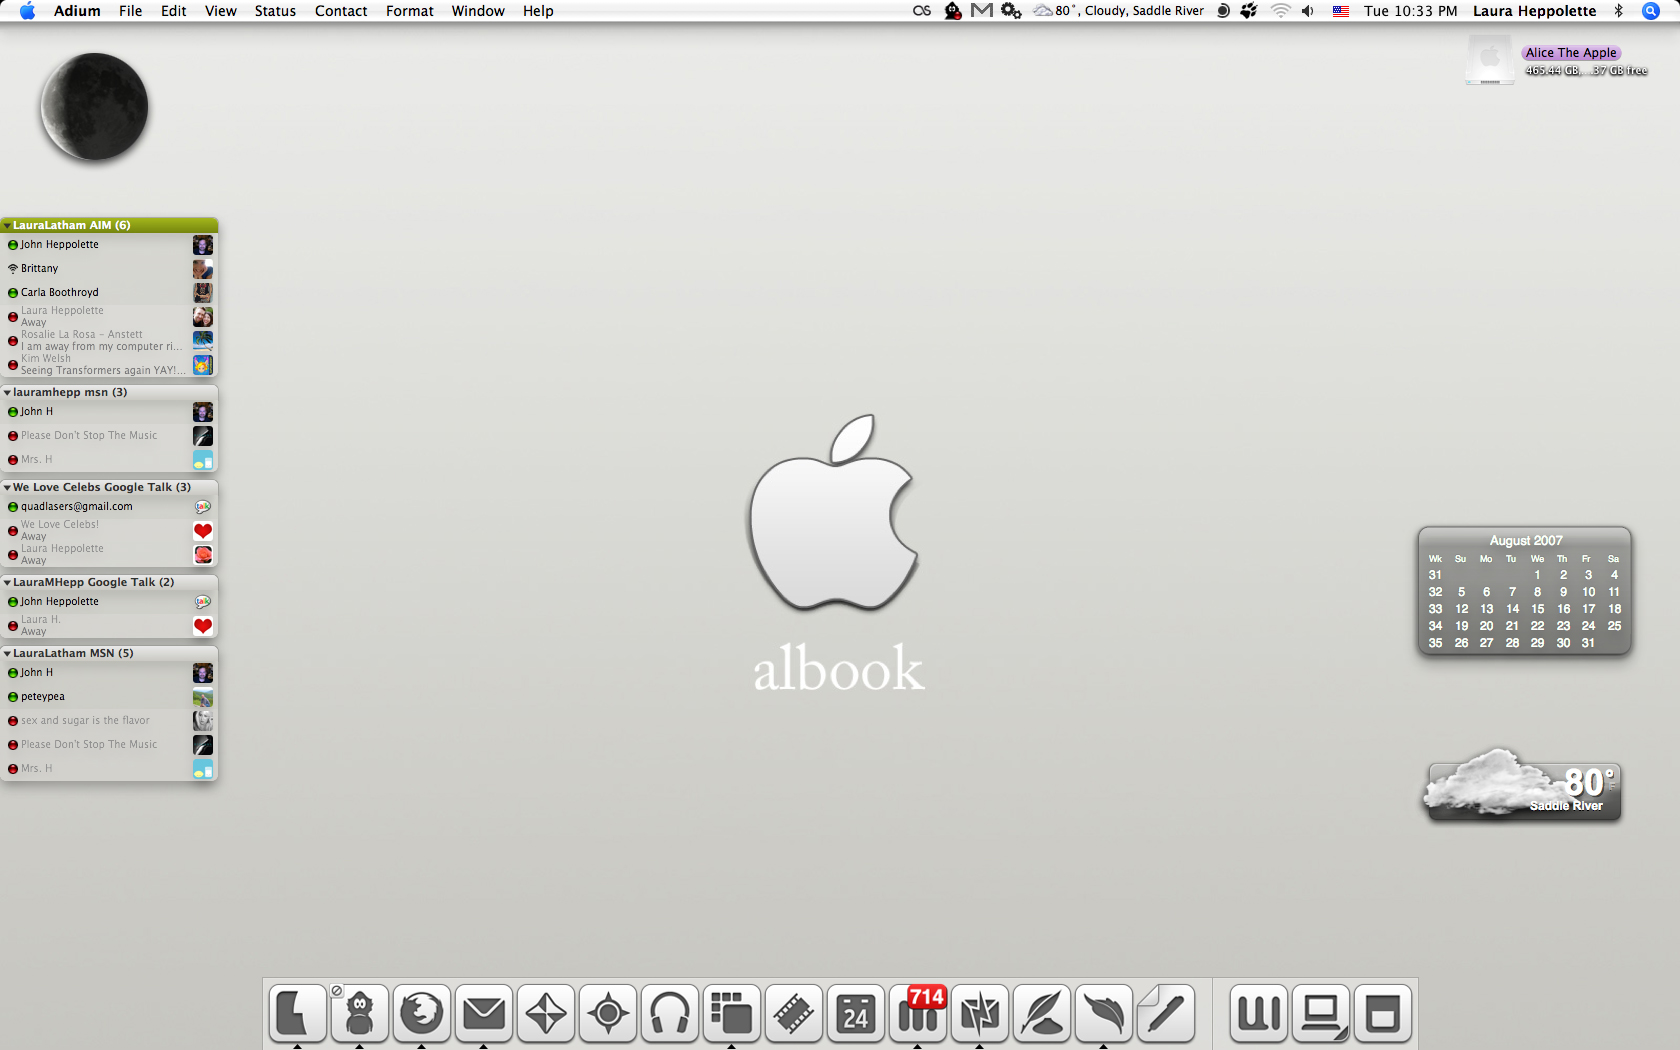Screen dimensions: 1680x1050
Task: Click Kim Welsh's buddy picture
Action: point(203,365)
